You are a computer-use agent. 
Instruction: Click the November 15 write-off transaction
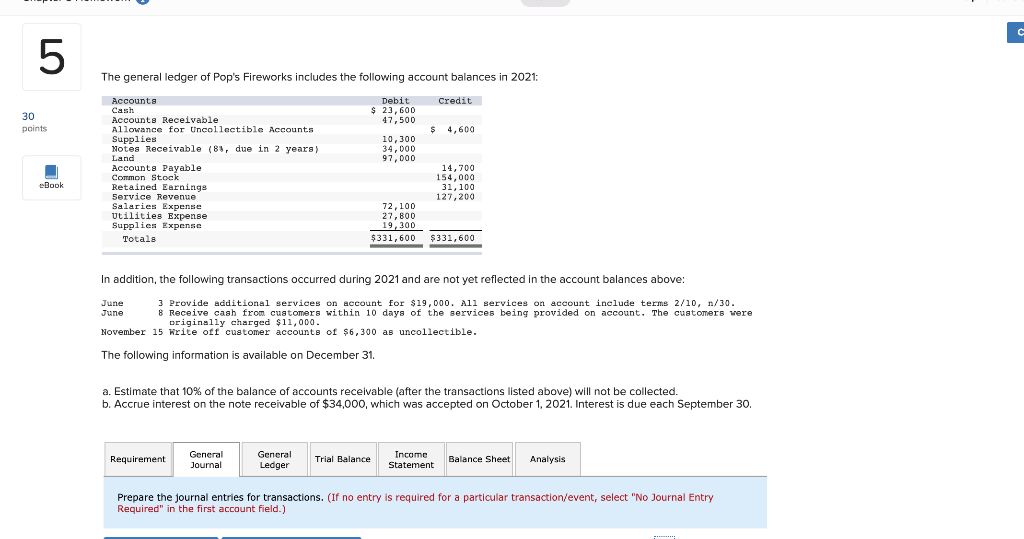(x=289, y=332)
